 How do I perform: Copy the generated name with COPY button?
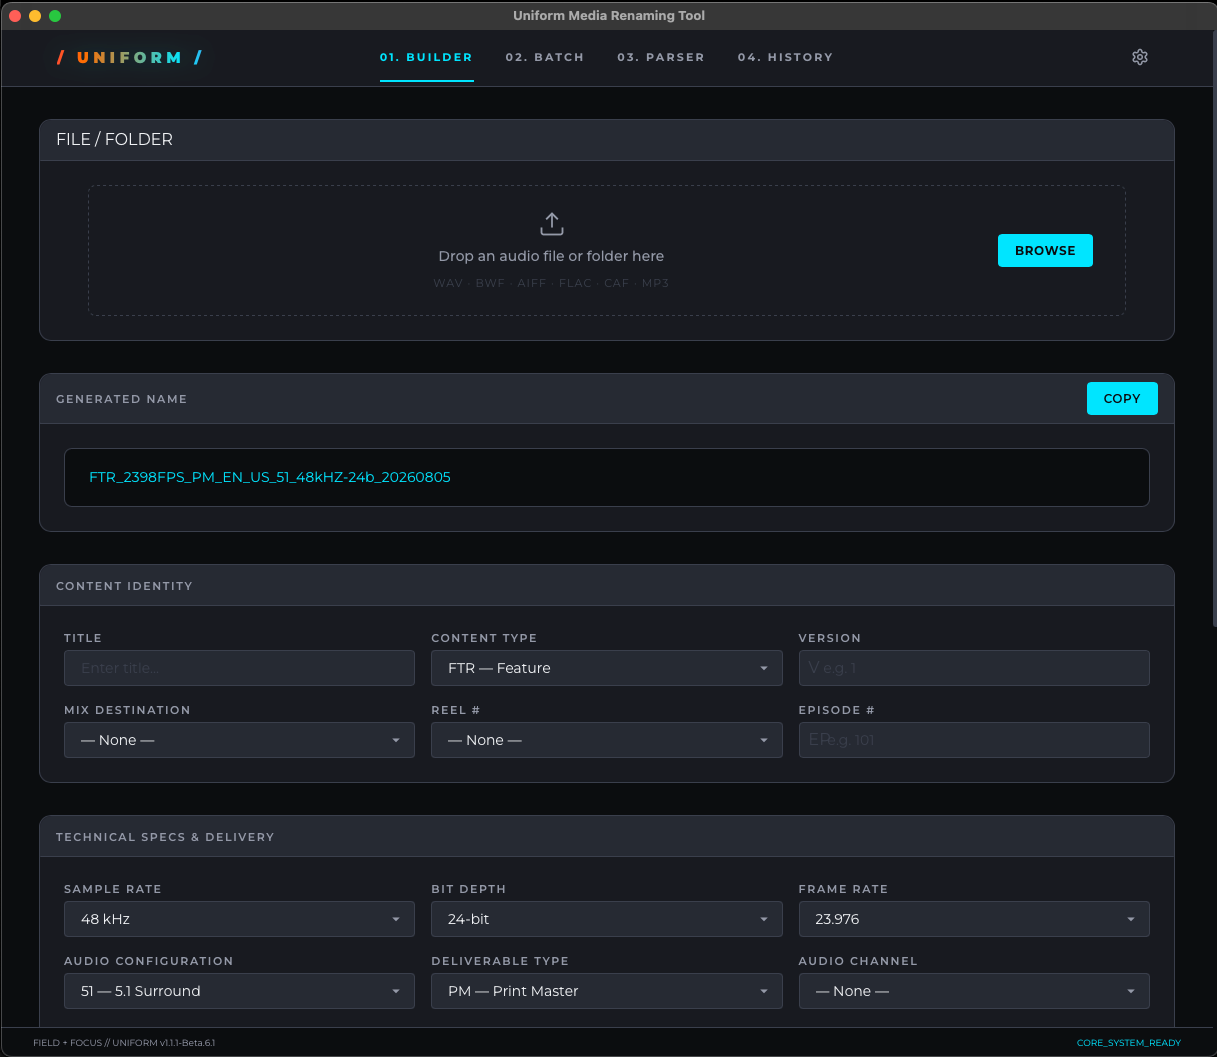point(1122,398)
